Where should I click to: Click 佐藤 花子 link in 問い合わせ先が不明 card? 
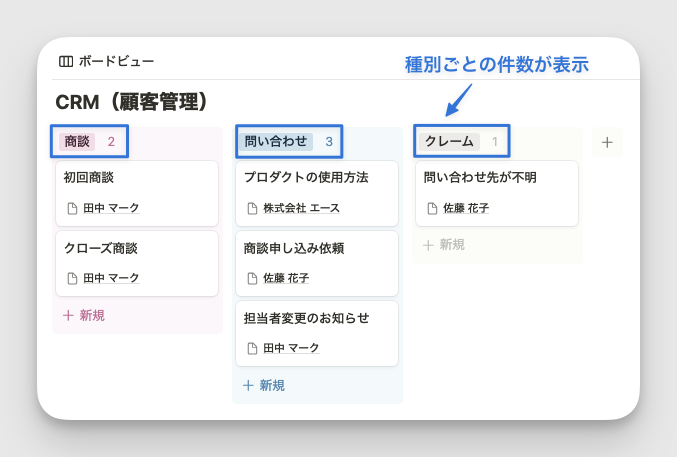coord(466,208)
